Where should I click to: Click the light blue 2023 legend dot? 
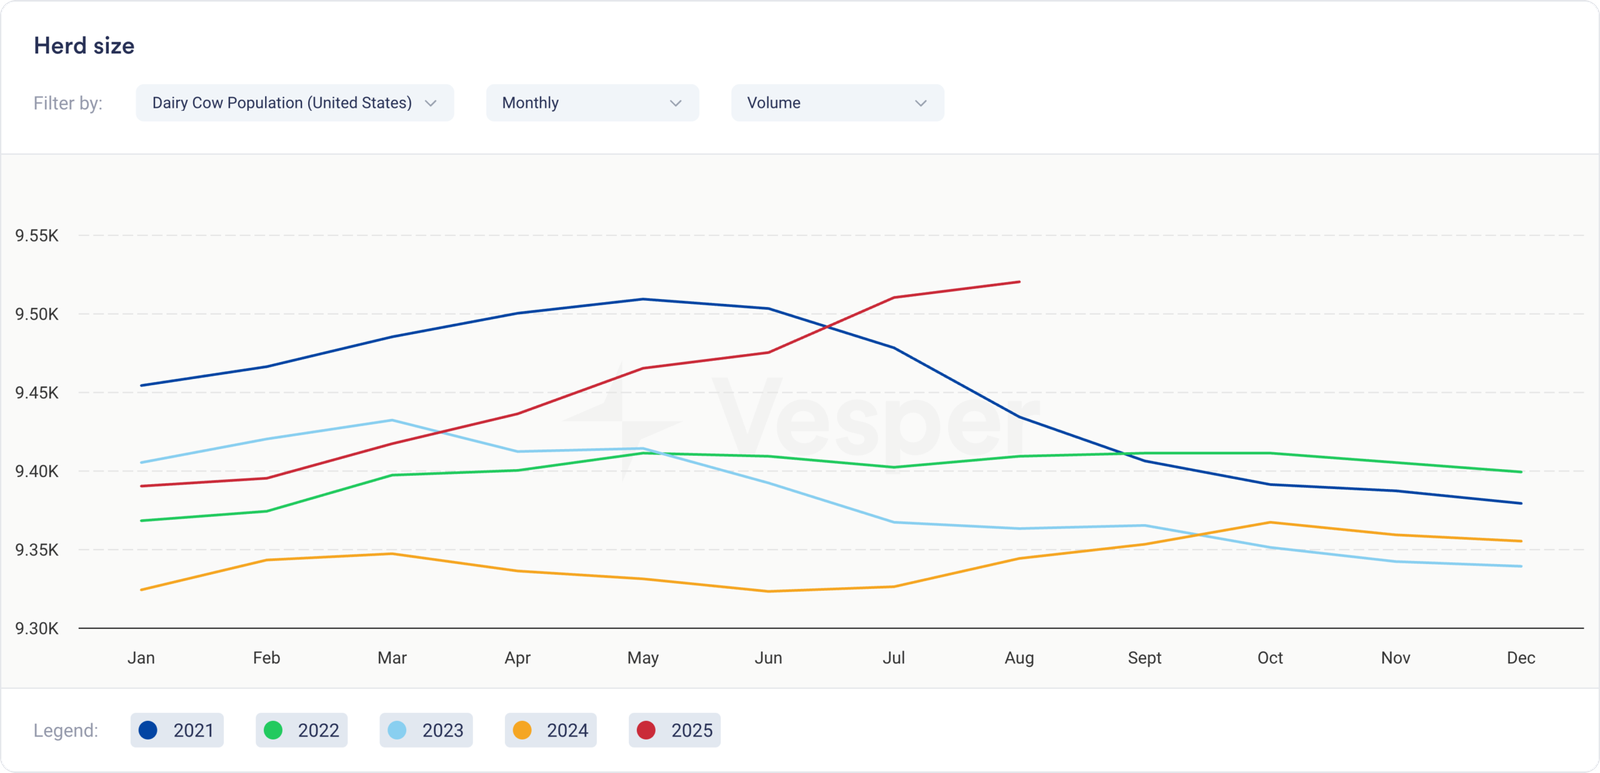[x=397, y=730]
